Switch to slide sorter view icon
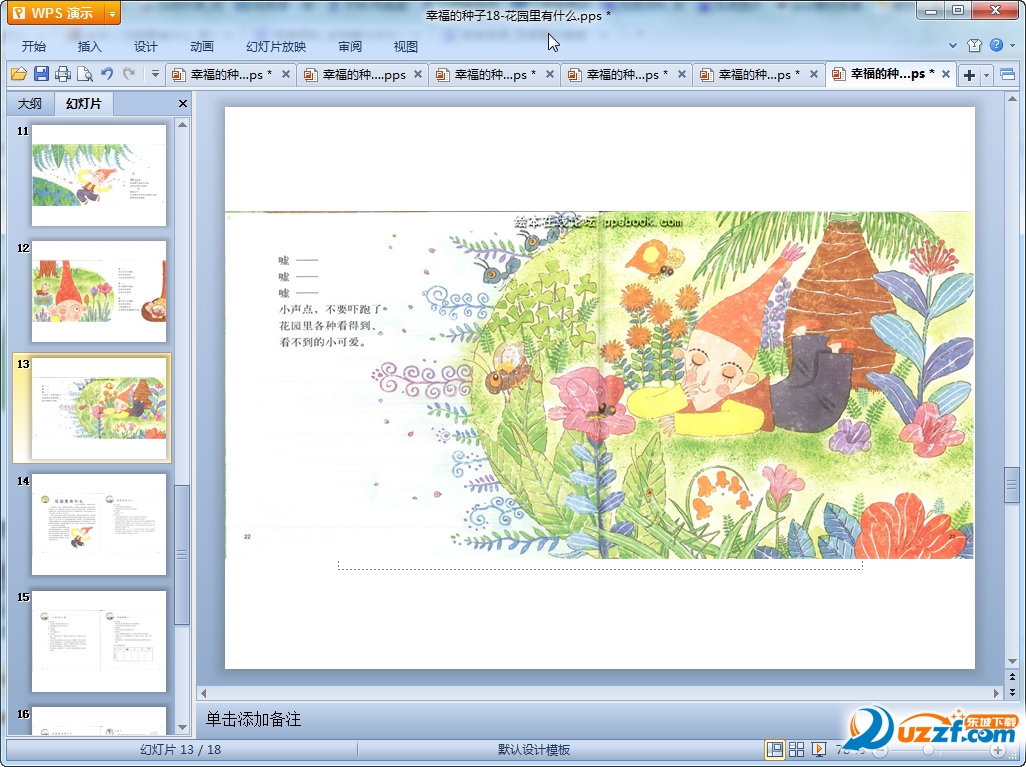This screenshot has width=1026, height=767. click(x=796, y=749)
